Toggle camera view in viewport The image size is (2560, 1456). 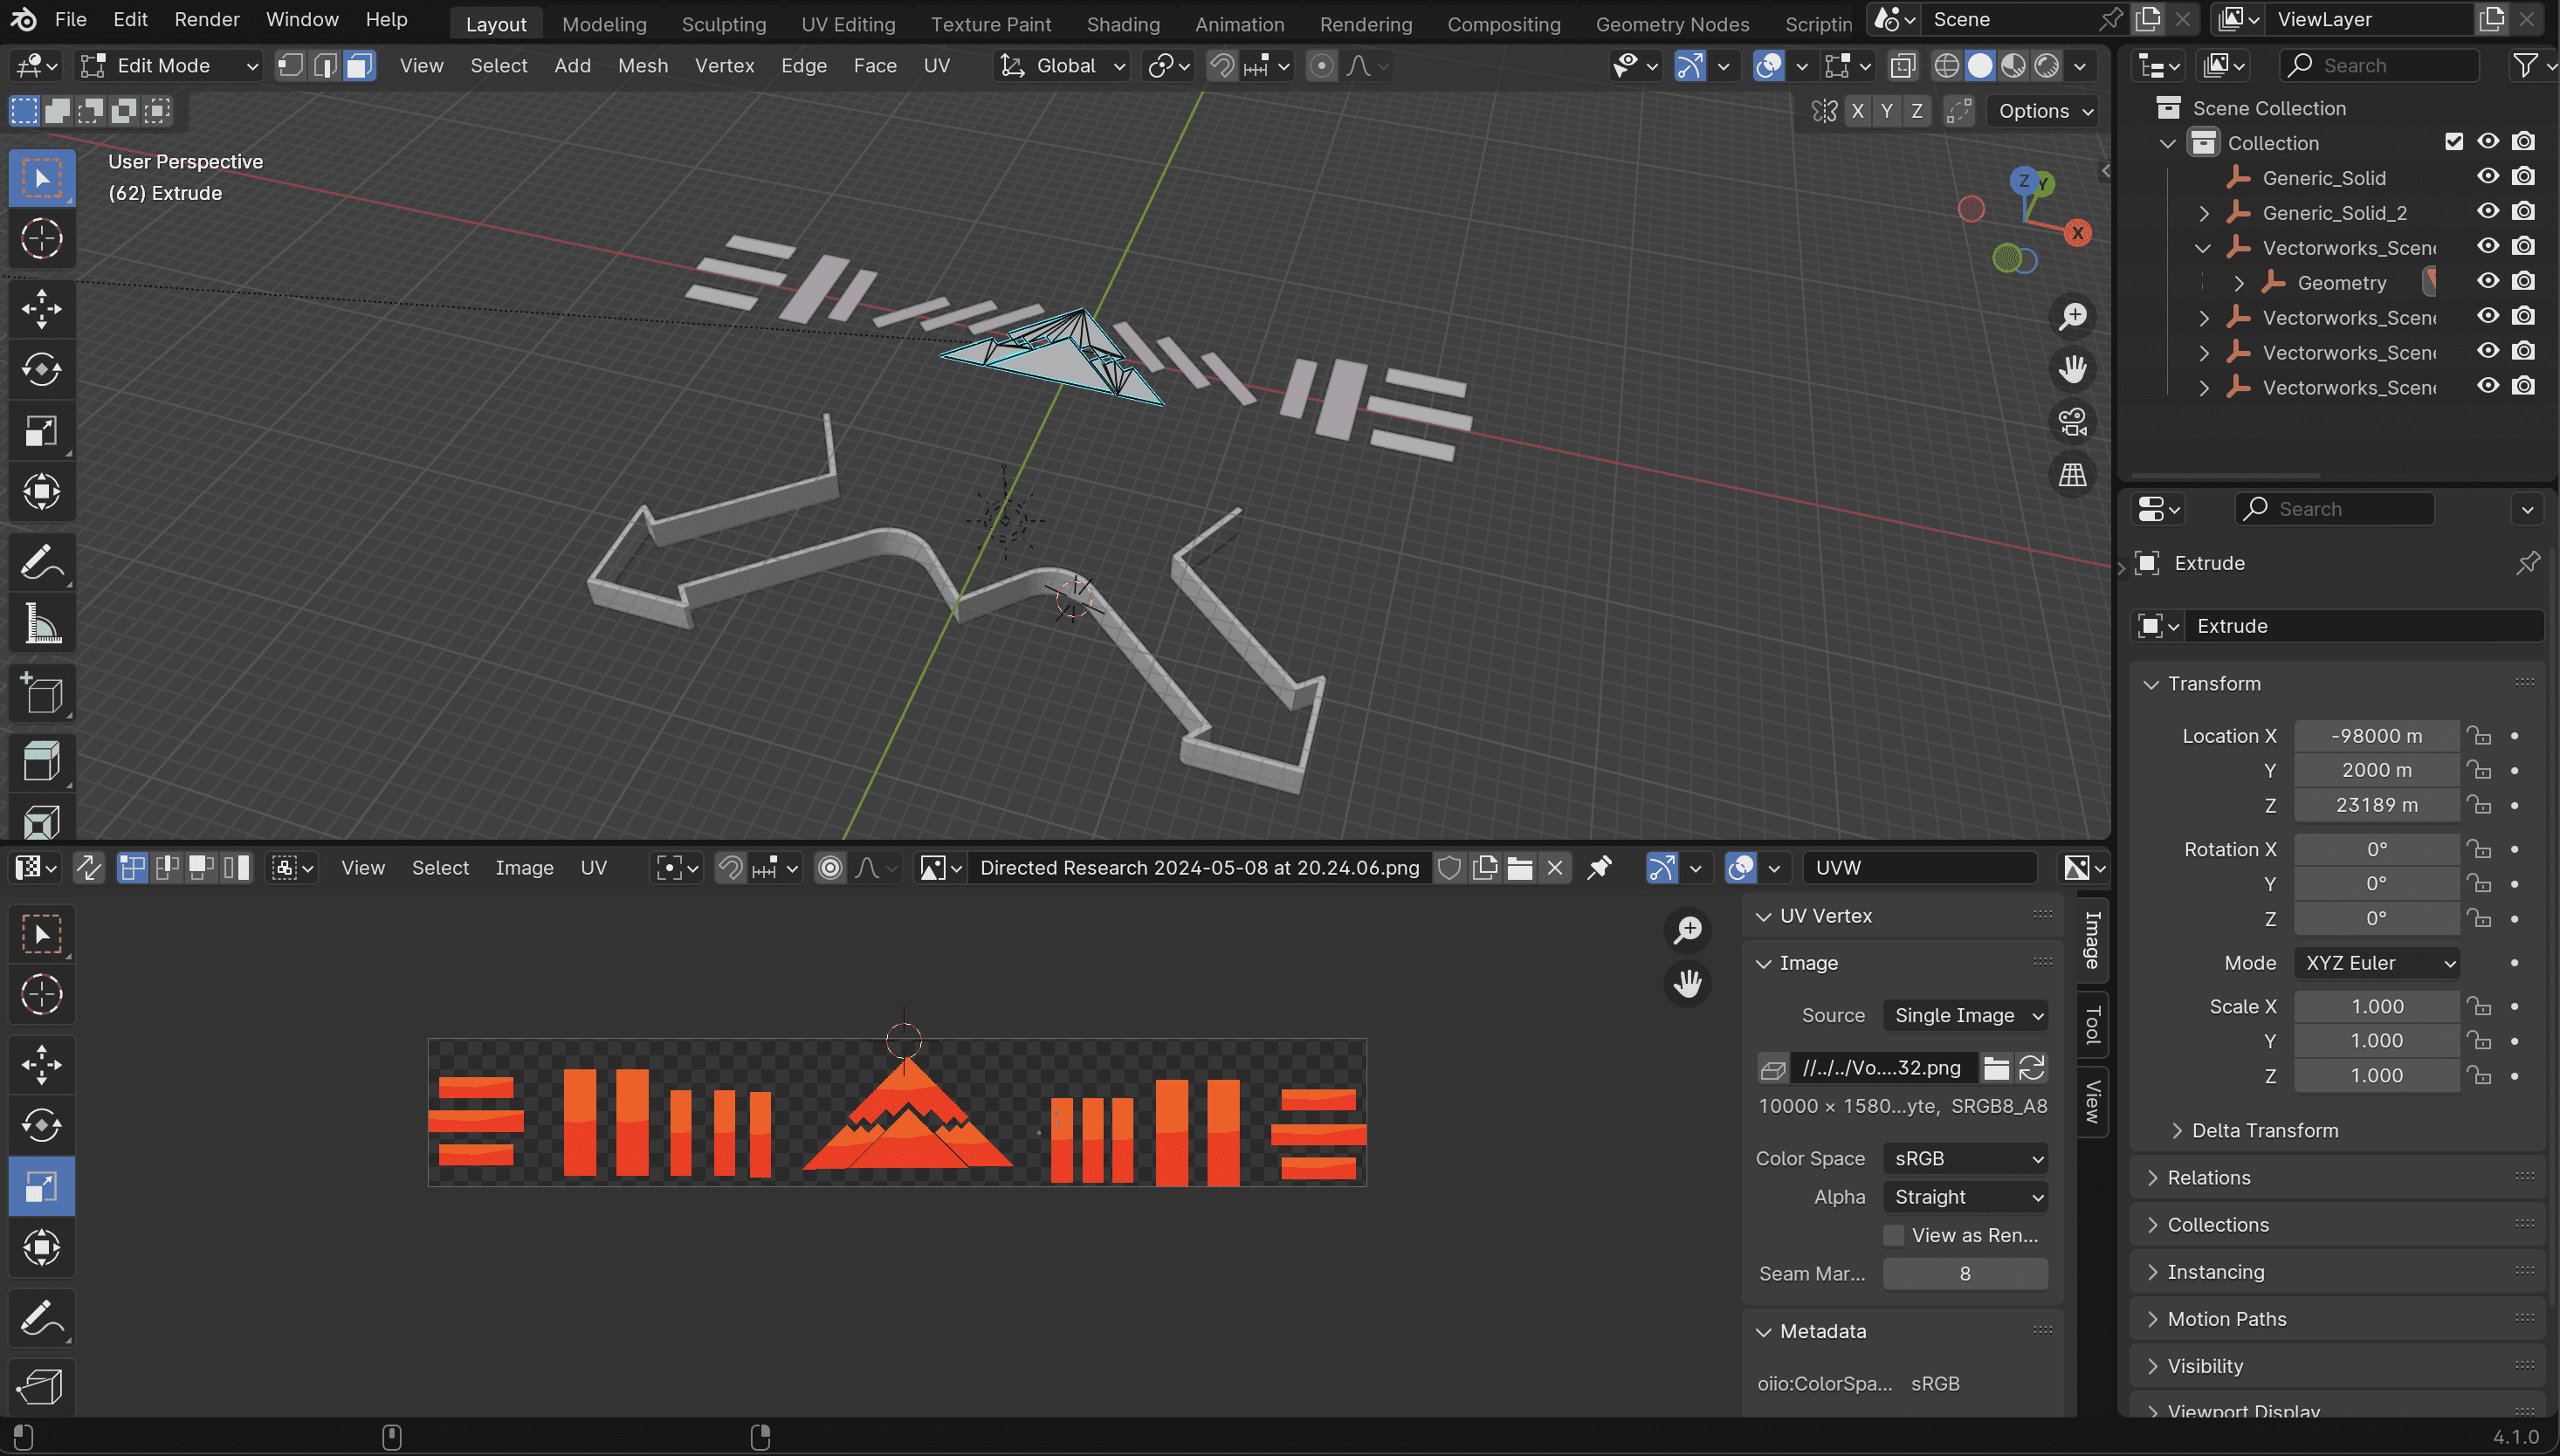coord(2072,421)
